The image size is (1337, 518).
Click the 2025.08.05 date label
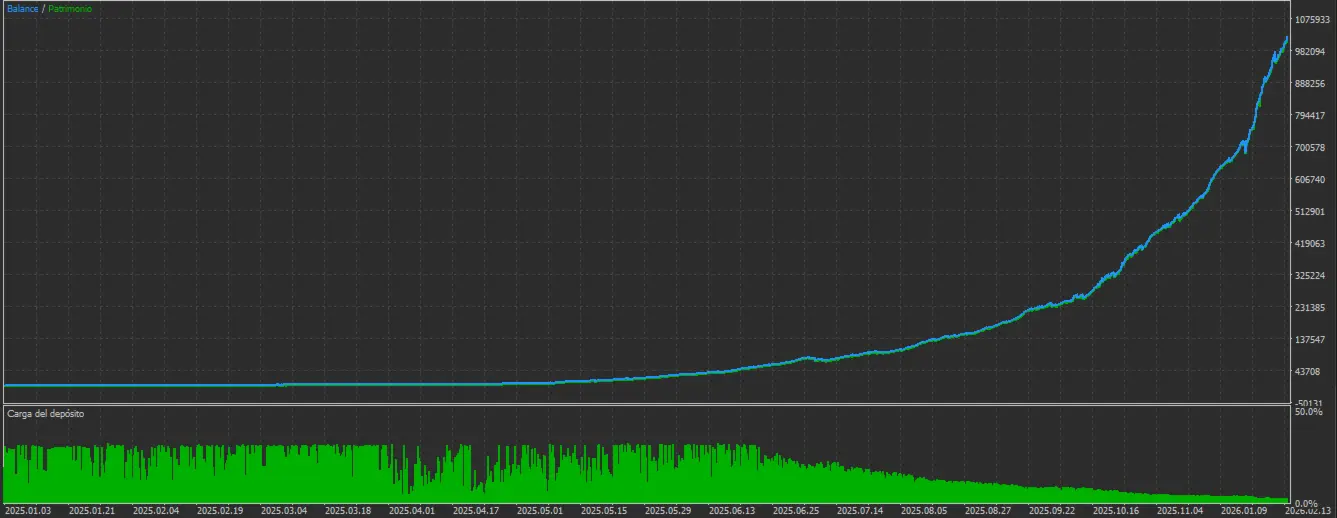click(926, 510)
